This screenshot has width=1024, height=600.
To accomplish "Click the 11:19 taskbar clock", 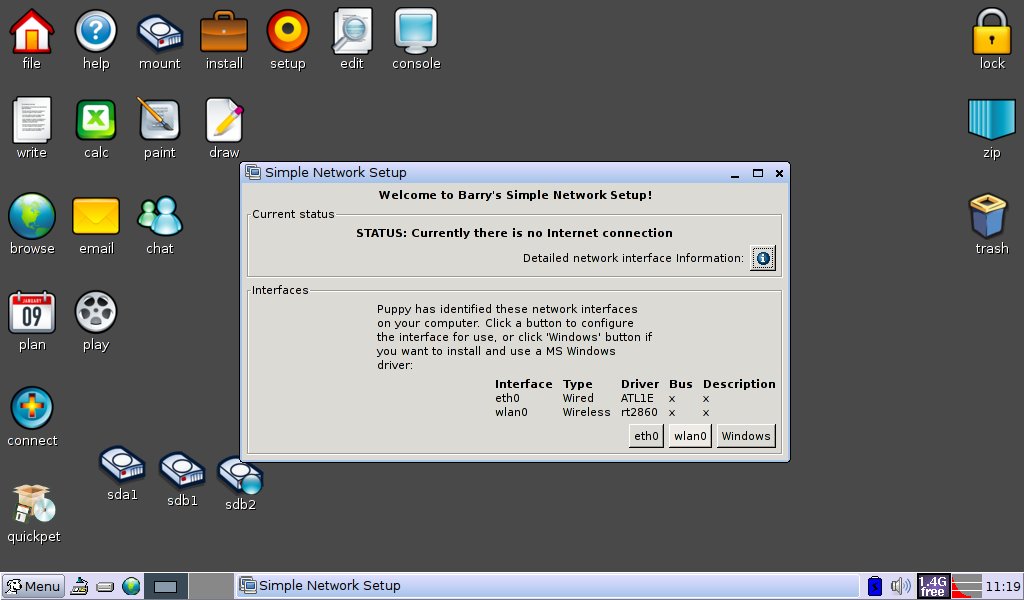I will coord(1002,586).
